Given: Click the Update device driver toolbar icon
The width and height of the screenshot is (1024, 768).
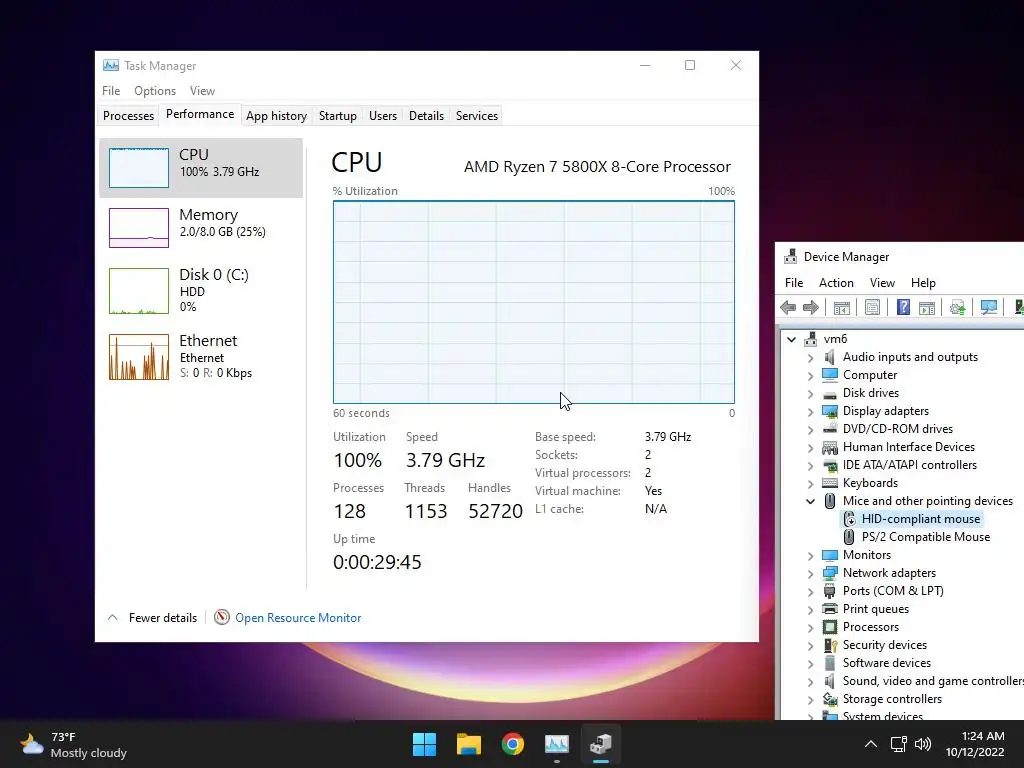Looking at the screenshot, I should click(957, 308).
